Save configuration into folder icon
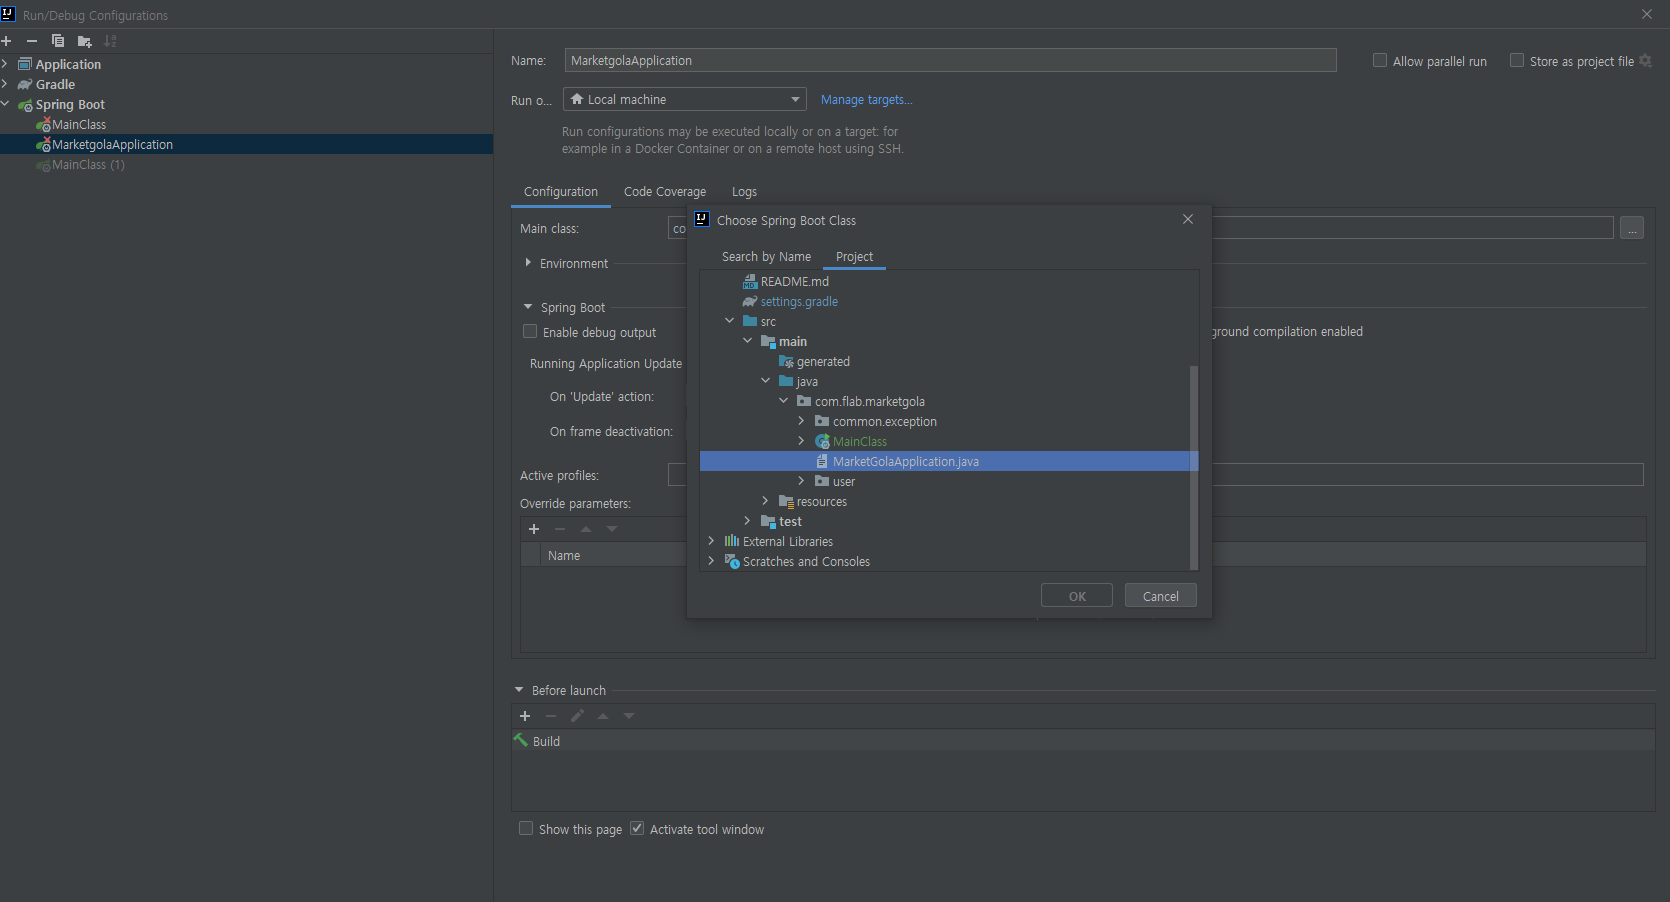The height and width of the screenshot is (902, 1670). tap(85, 41)
